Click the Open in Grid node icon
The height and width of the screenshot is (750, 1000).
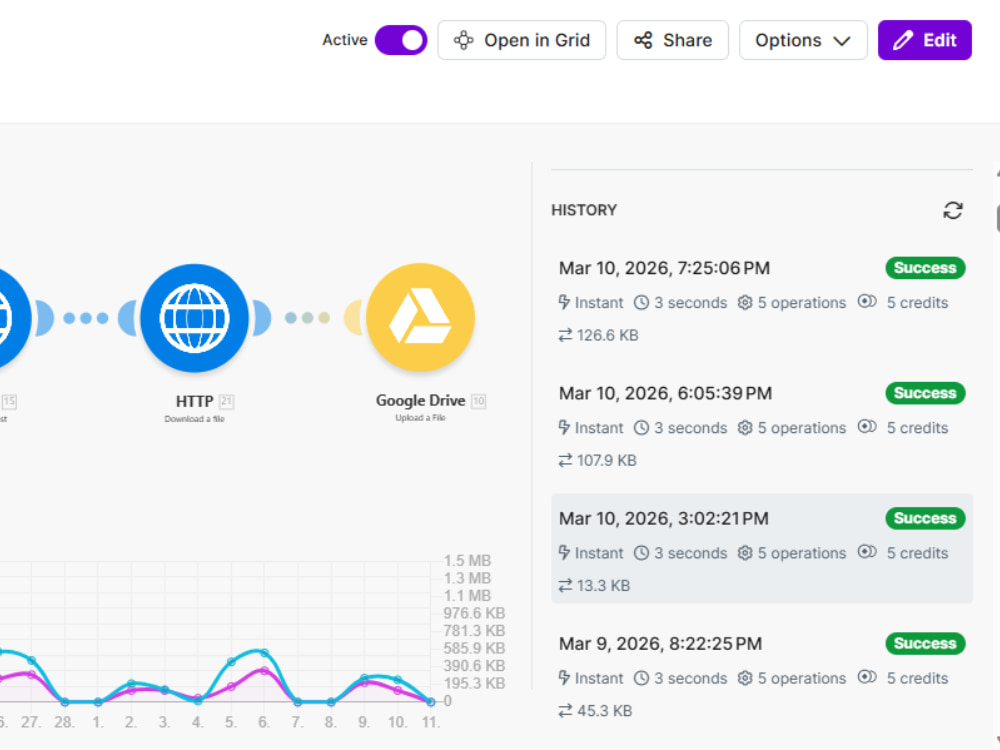click(x=464, y=40)
